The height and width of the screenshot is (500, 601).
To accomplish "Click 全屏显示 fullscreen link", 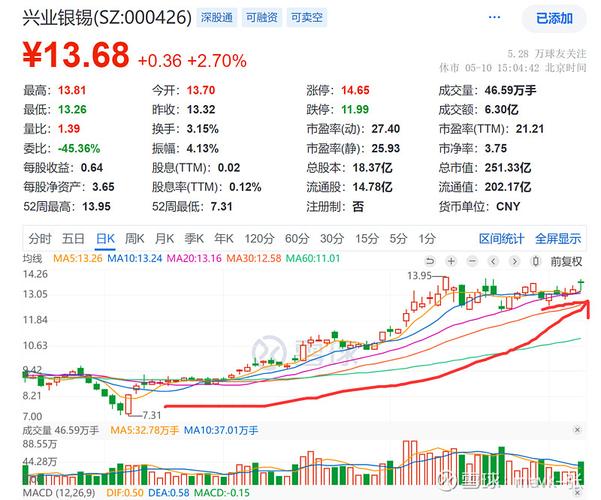I will pyautogui.click(x=558, y=239).
